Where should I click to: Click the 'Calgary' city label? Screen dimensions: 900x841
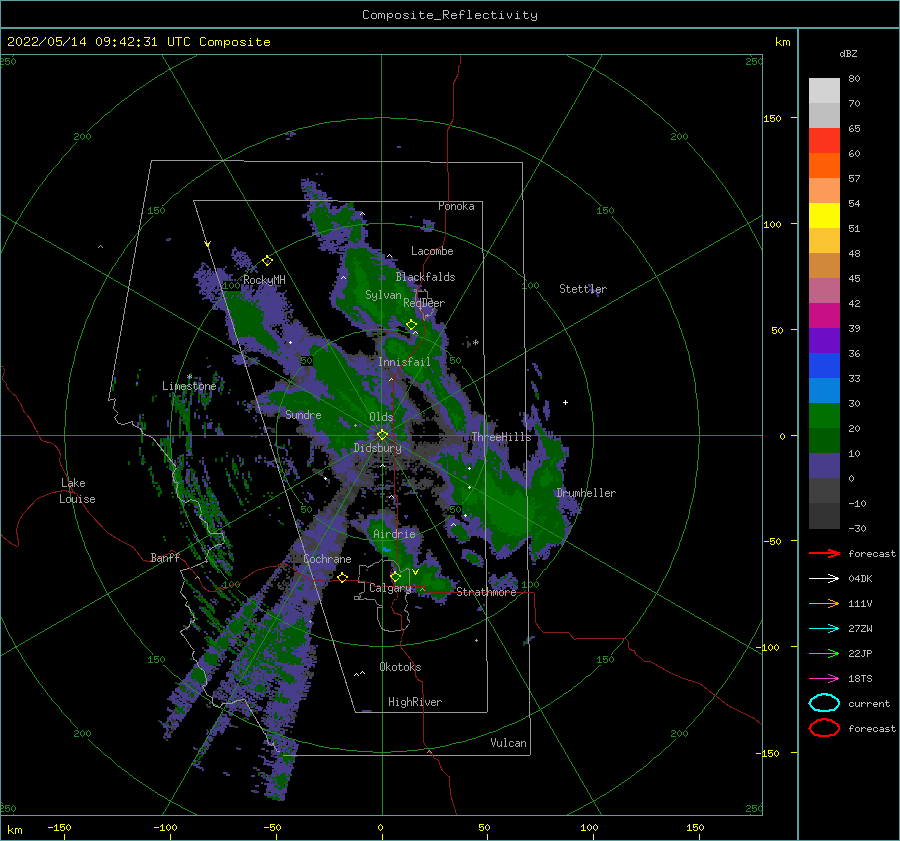pos(390,588)
